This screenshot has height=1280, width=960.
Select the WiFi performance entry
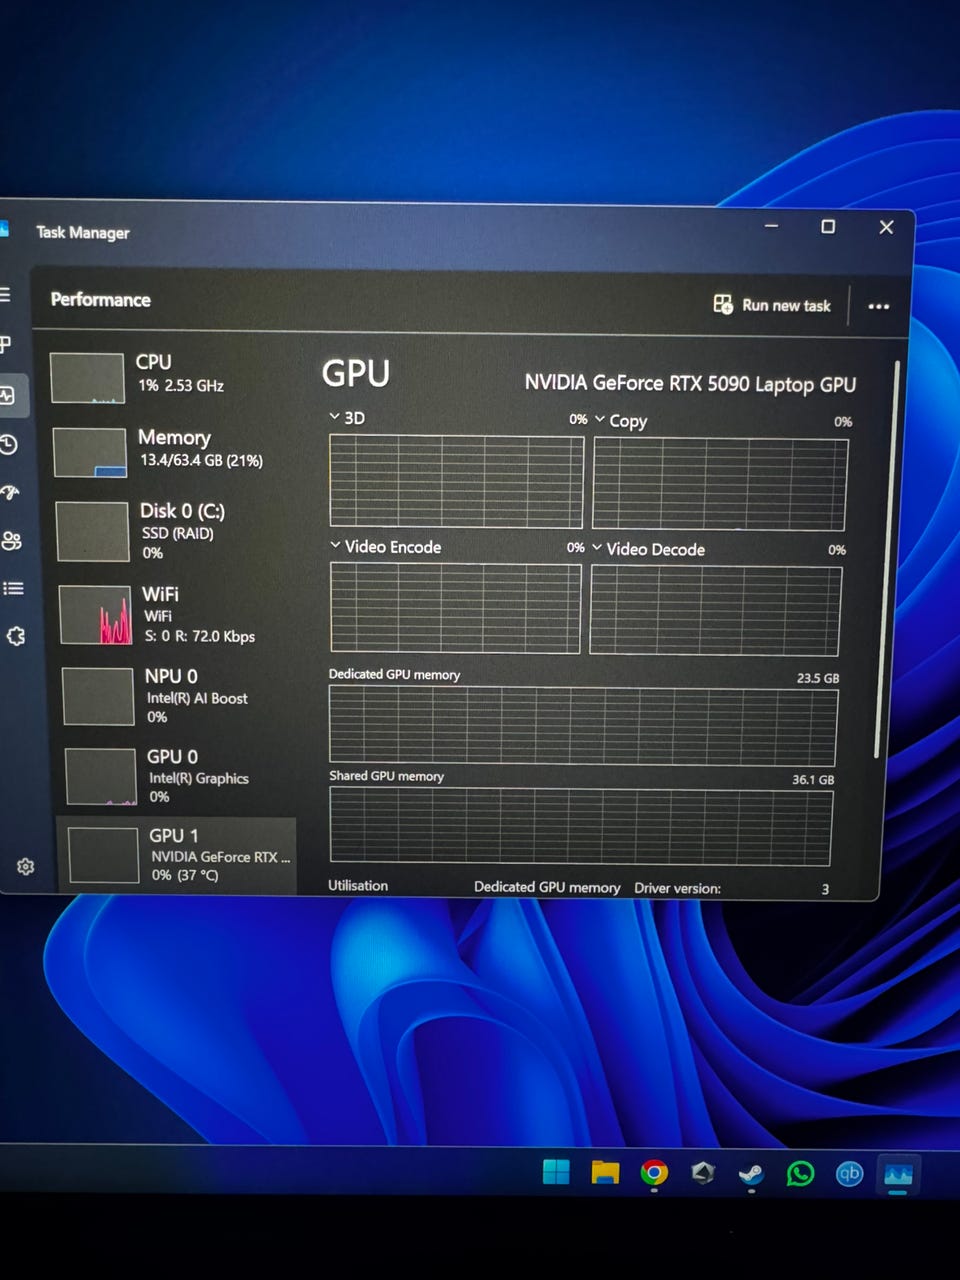(x=176, y=614)
